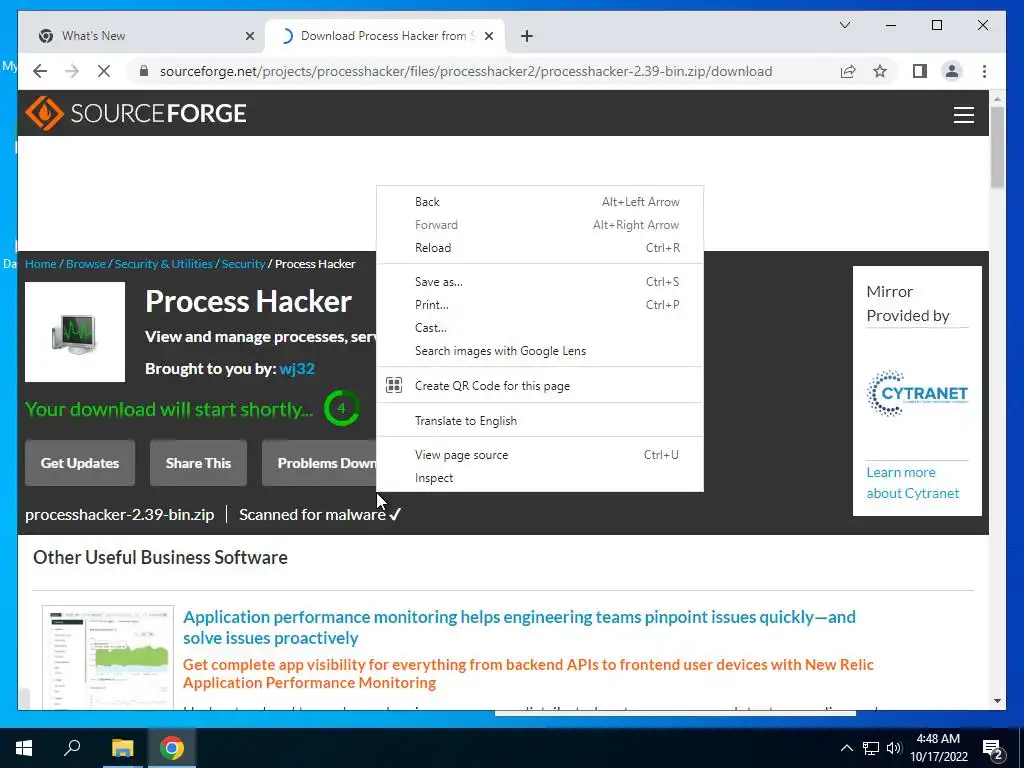Open the Application performance monitoring ad headline

[519, 627]
